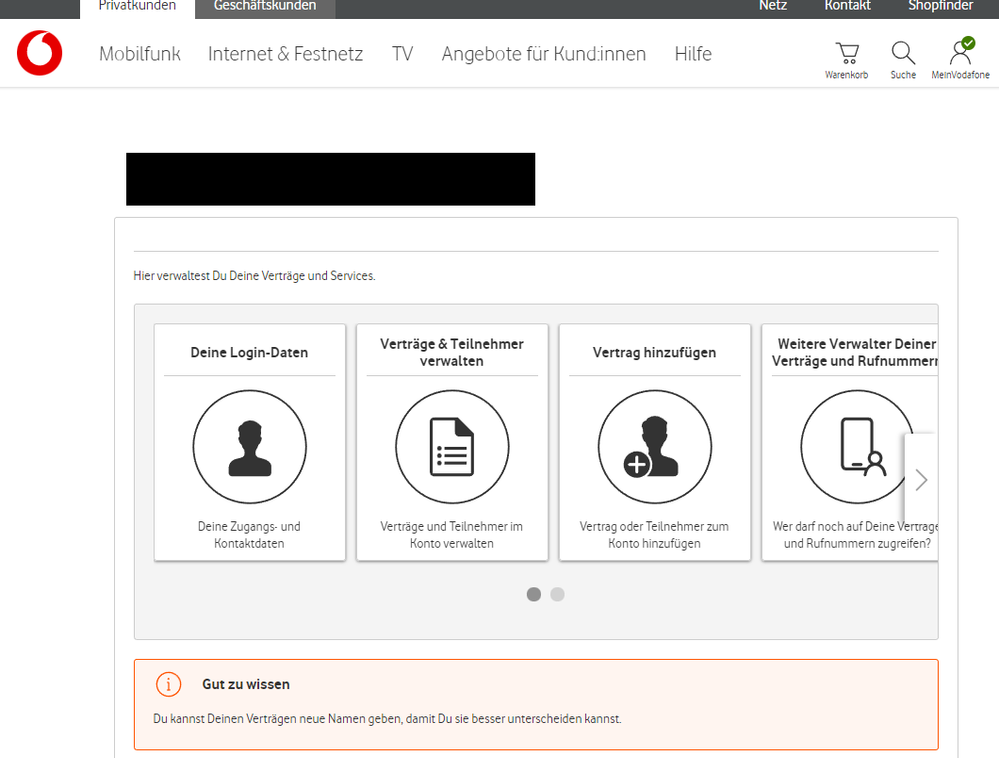Click the Deine Login-Daten person icon
The image size is (999, 758).
pyautogui.click(x=250, y=446)
